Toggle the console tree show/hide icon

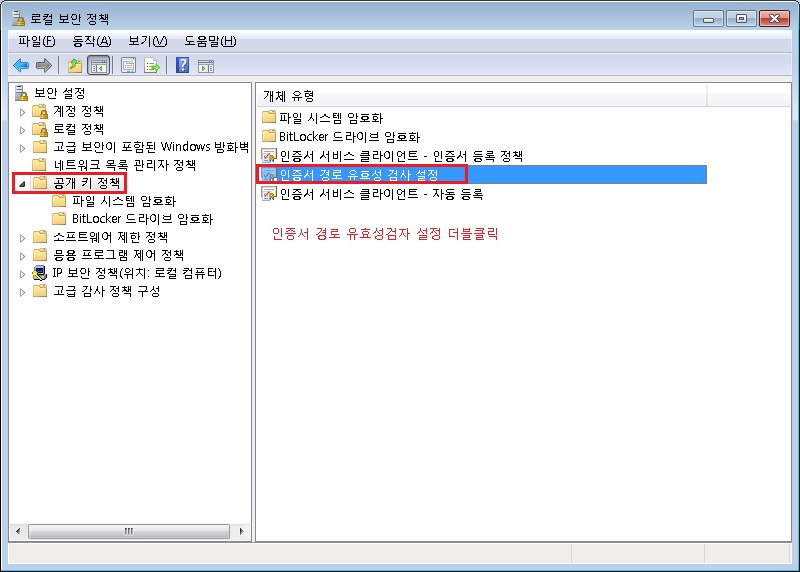99,65
